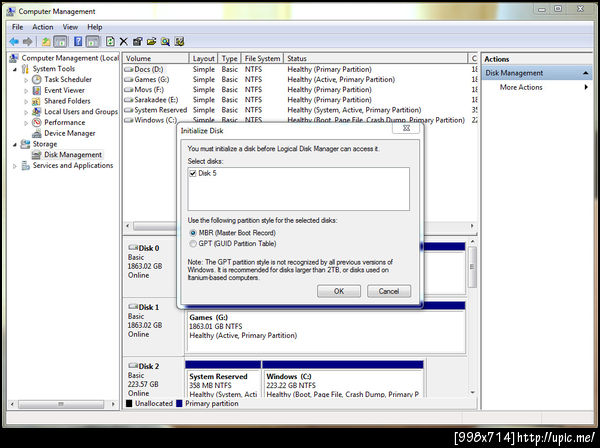The width and height of the screenshot is (600, 448).
Task: Click OK in Initialize Disk dialog
Action: click(x=339, y=291)
